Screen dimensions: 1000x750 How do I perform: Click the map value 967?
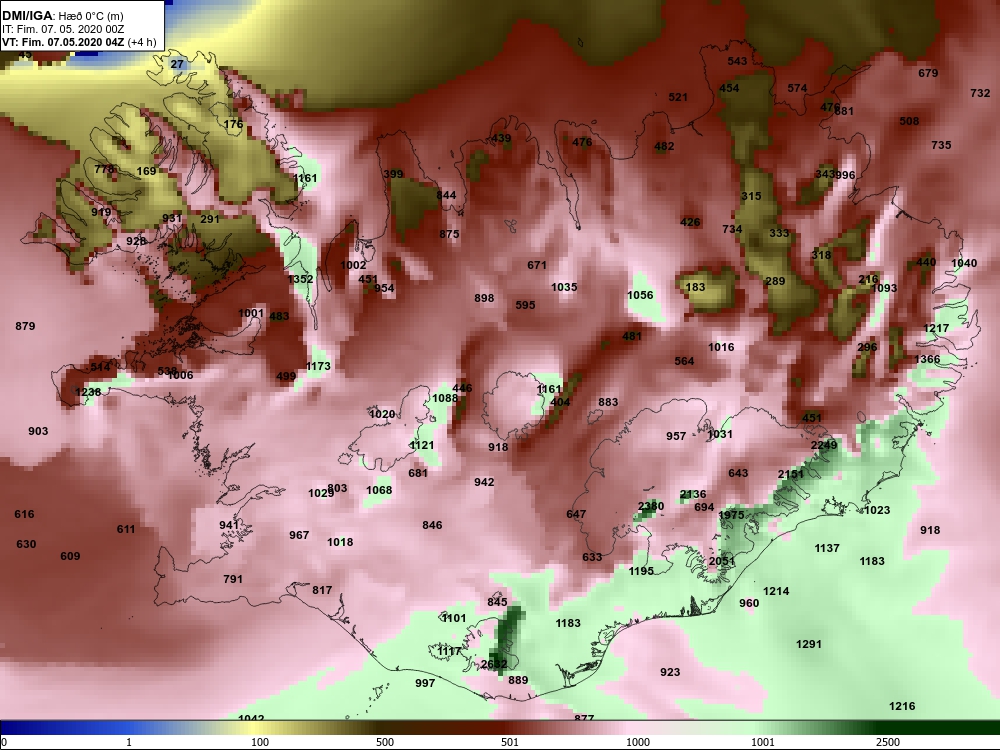click(x=299, y=535)
